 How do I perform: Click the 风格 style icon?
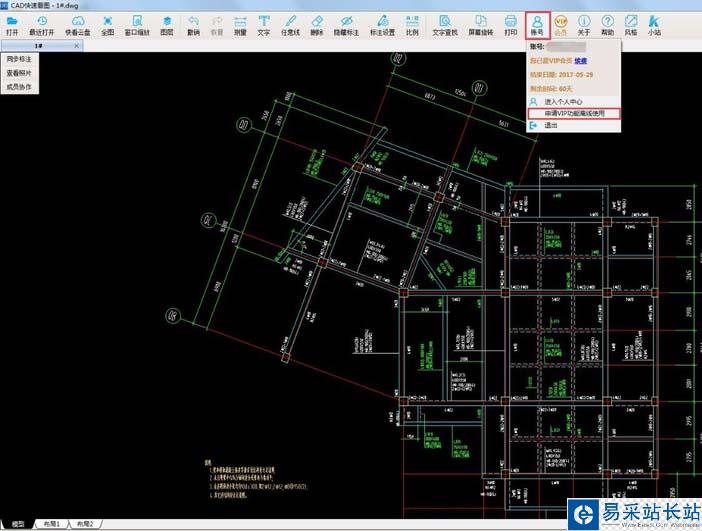tap(631, 26)
